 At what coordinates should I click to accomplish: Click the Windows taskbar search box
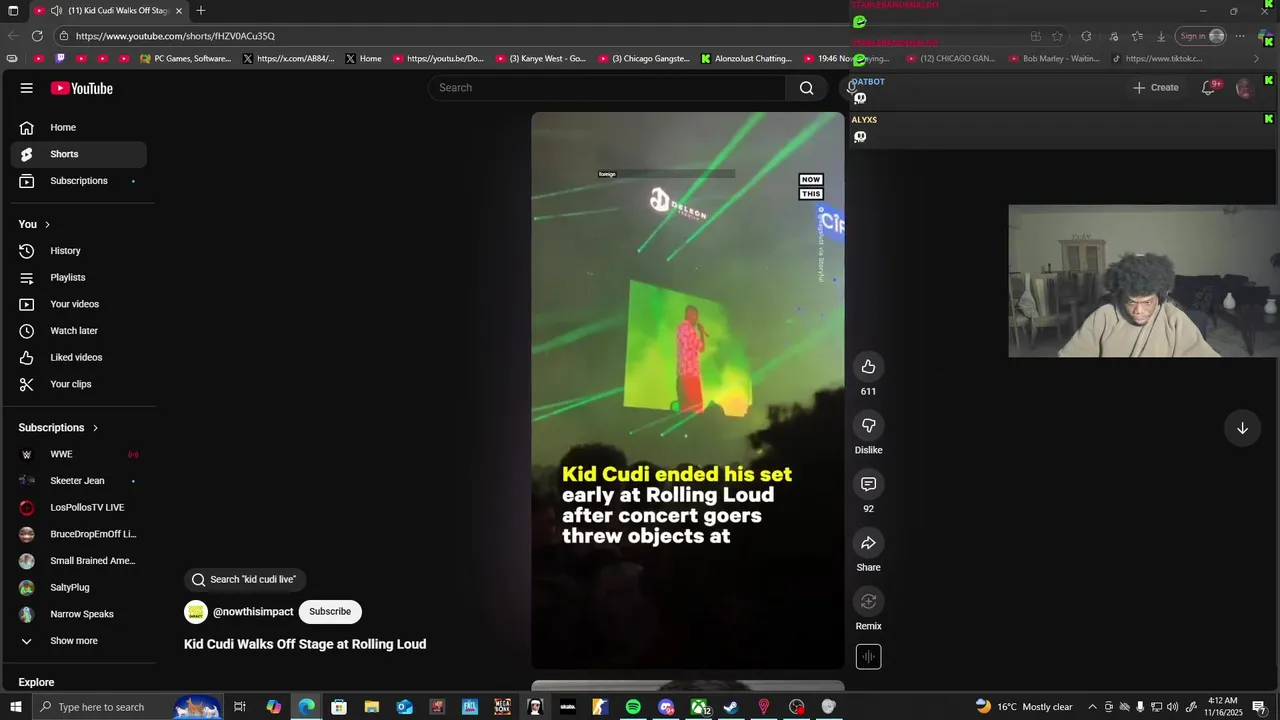point(128,707)
